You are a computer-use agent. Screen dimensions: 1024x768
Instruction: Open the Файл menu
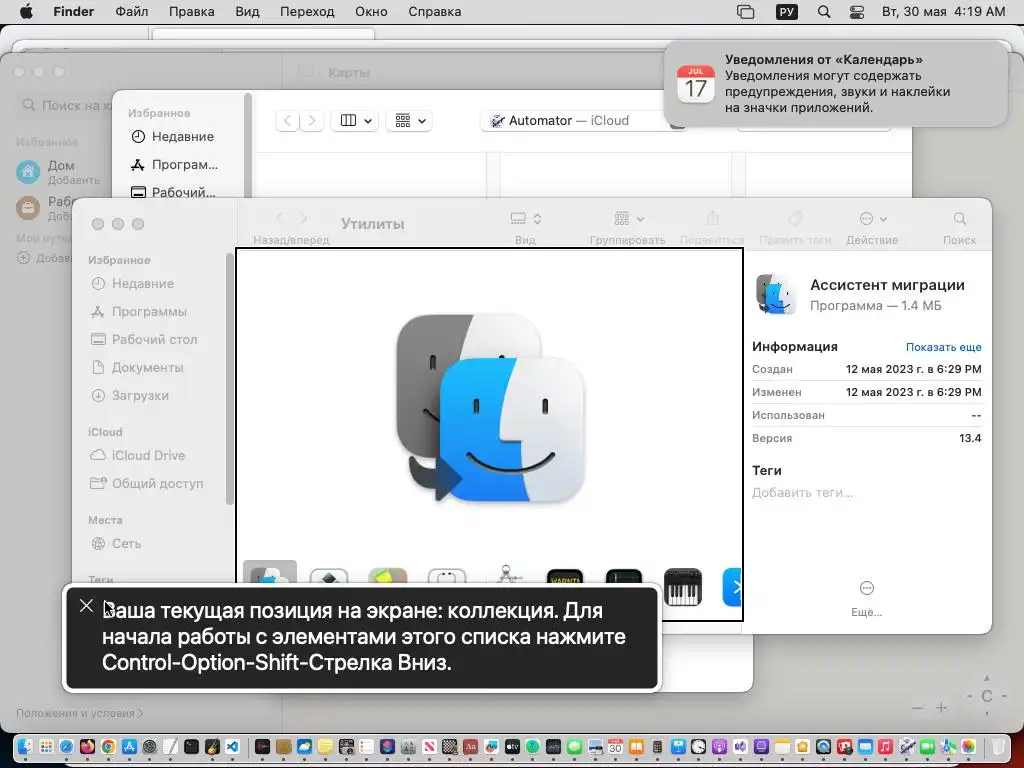coord(131,12)
